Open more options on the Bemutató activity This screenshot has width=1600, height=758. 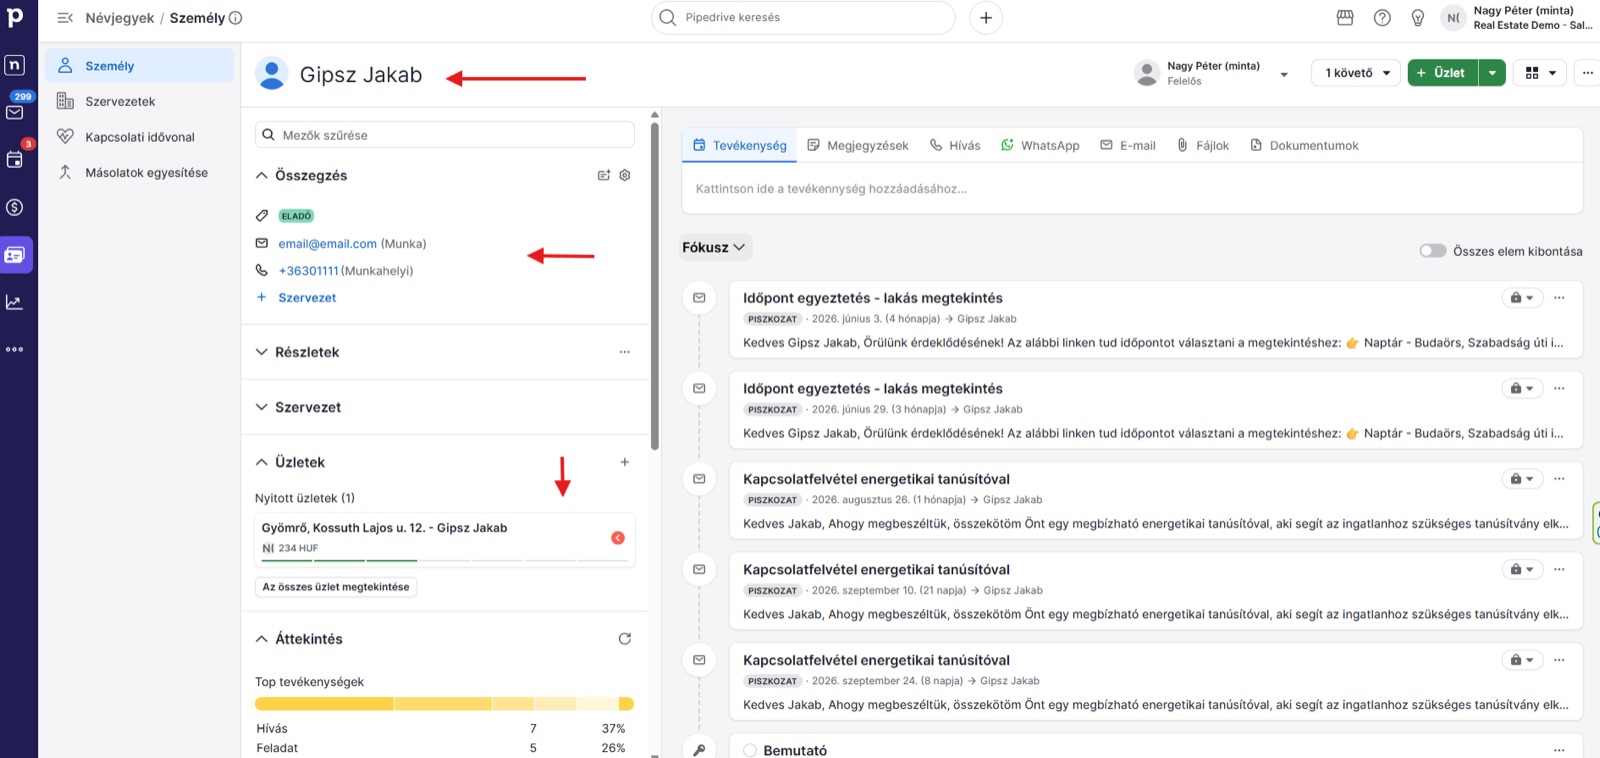click(x=1559, y=750)
